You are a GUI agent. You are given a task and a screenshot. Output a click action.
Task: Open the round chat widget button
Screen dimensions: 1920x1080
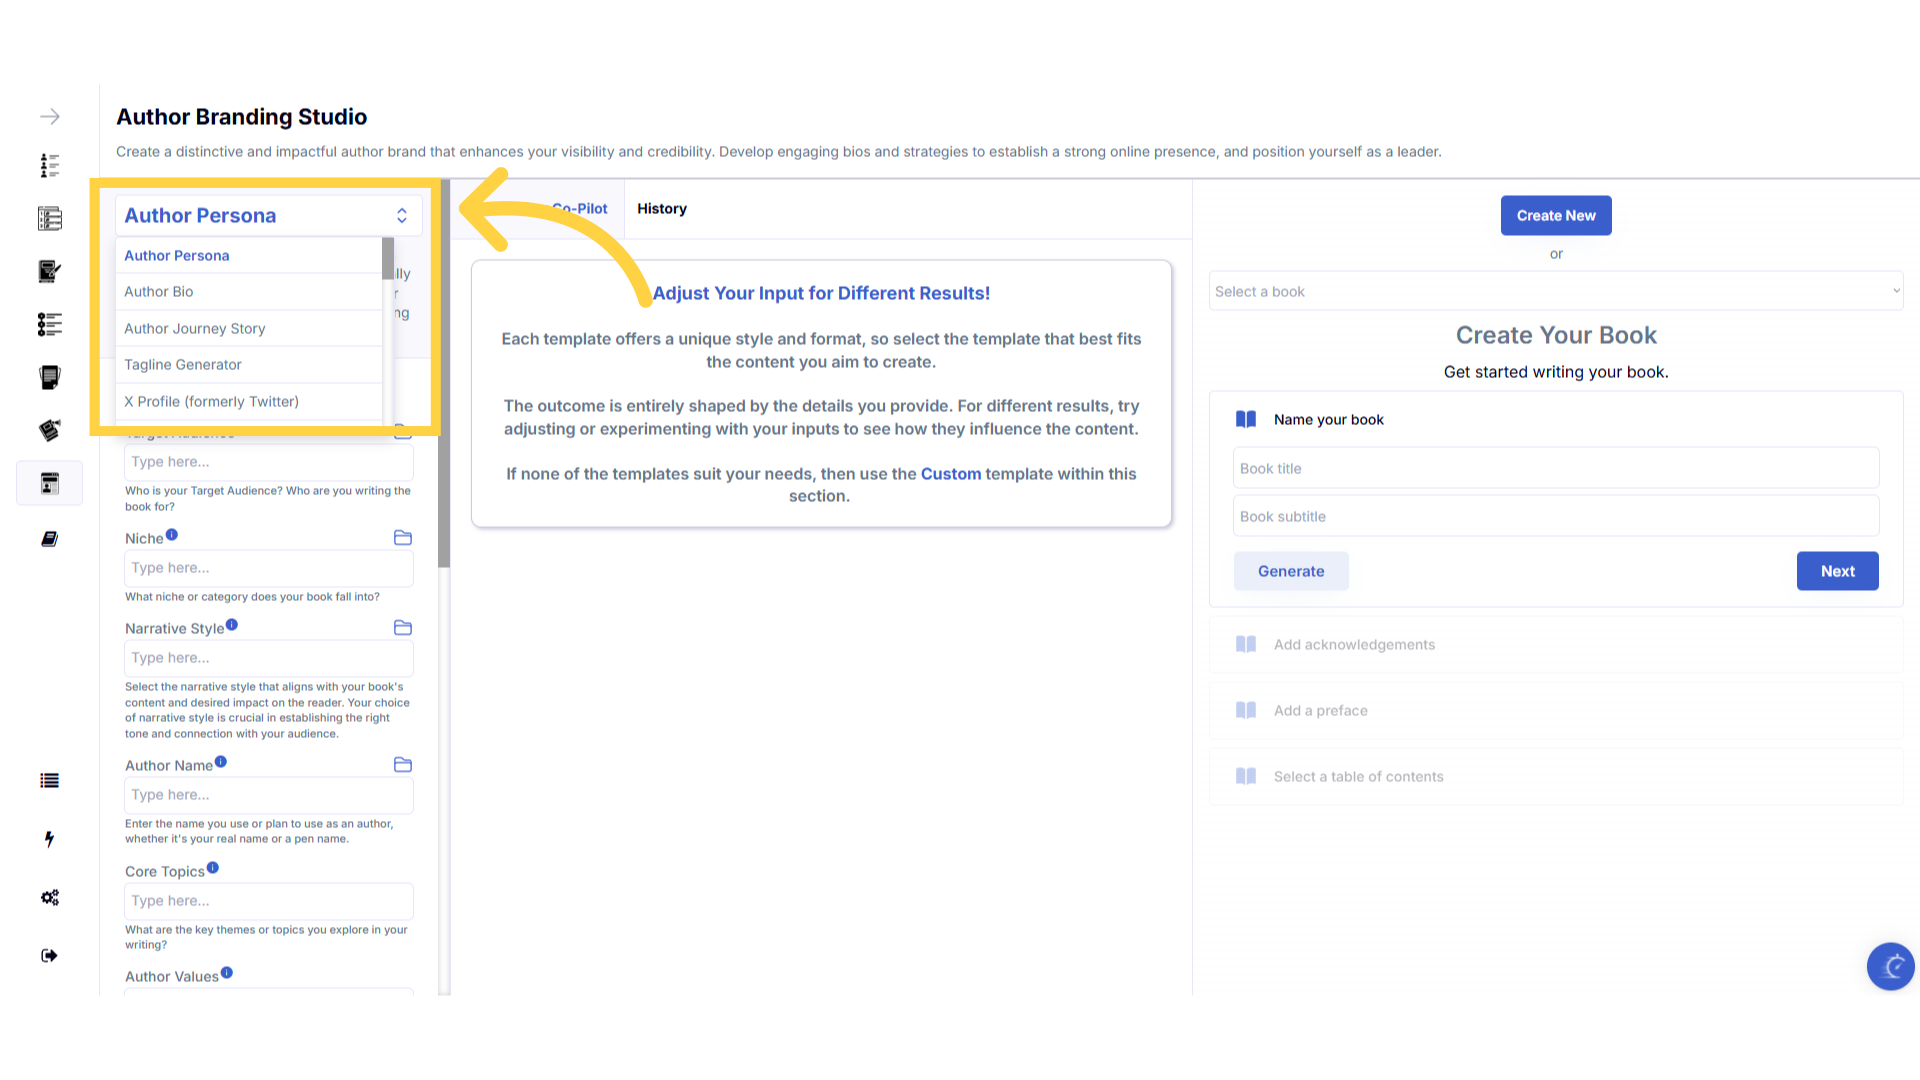tap(1890, 967)
